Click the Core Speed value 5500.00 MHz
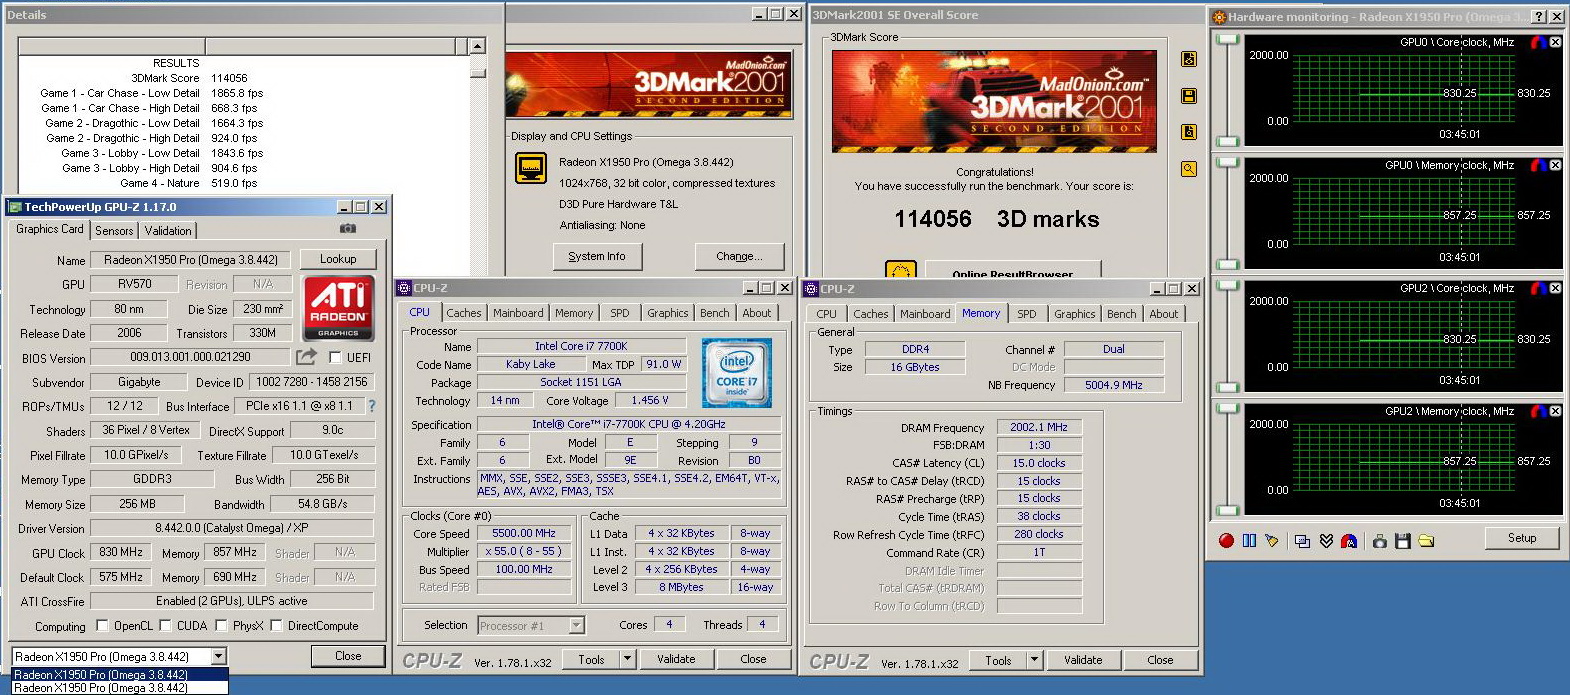Image resolution: width=1570 pixels, height=695 pixels. point(524,534)
